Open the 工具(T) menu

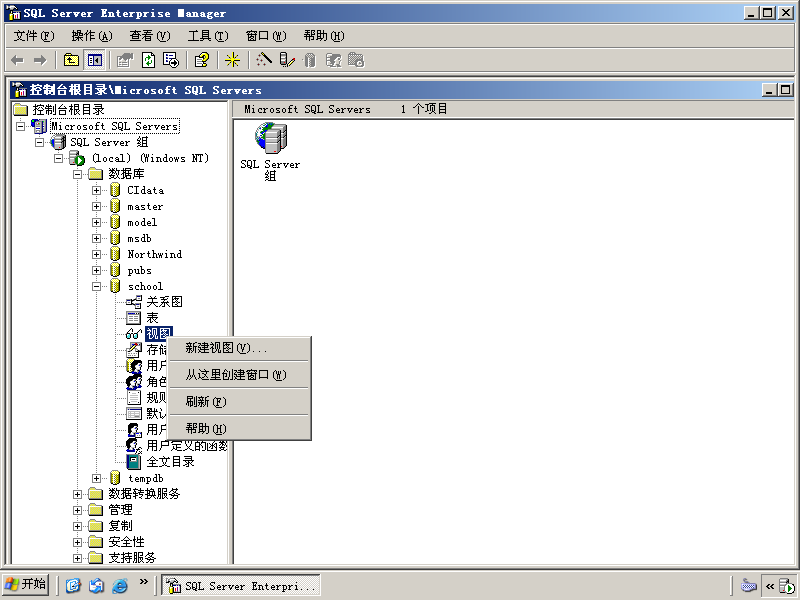(208, 36)
